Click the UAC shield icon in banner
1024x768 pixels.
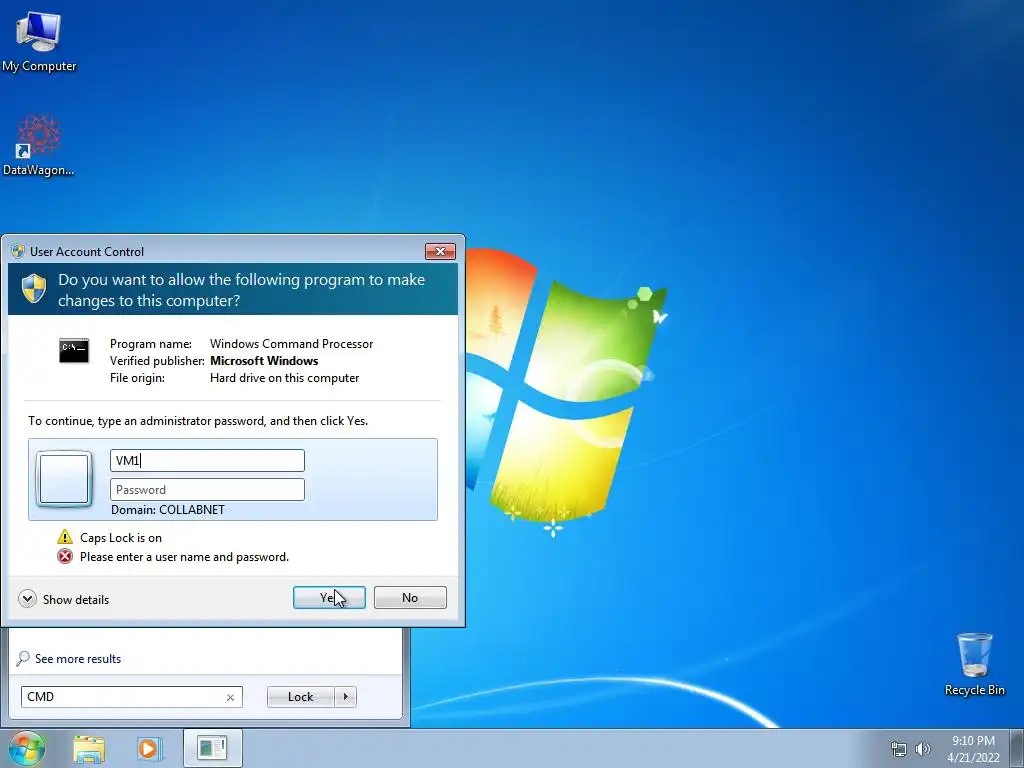tap(34, 289)
